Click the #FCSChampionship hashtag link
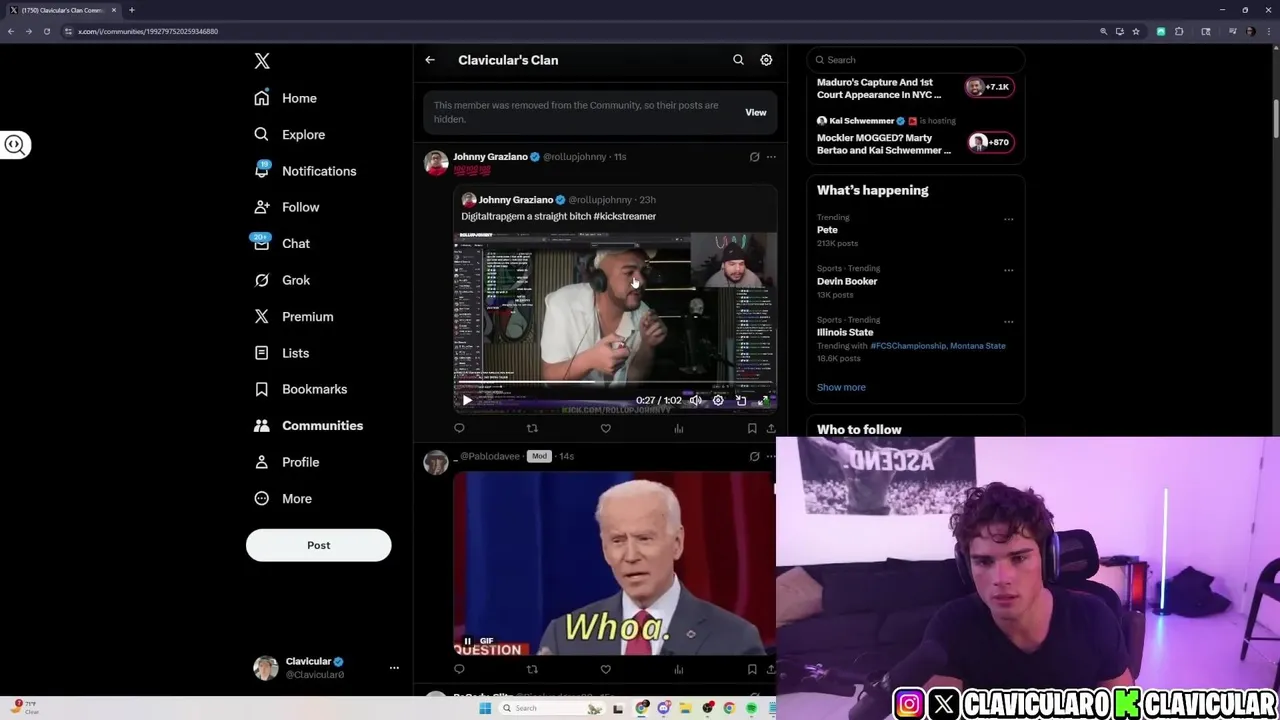 point(908,346)
